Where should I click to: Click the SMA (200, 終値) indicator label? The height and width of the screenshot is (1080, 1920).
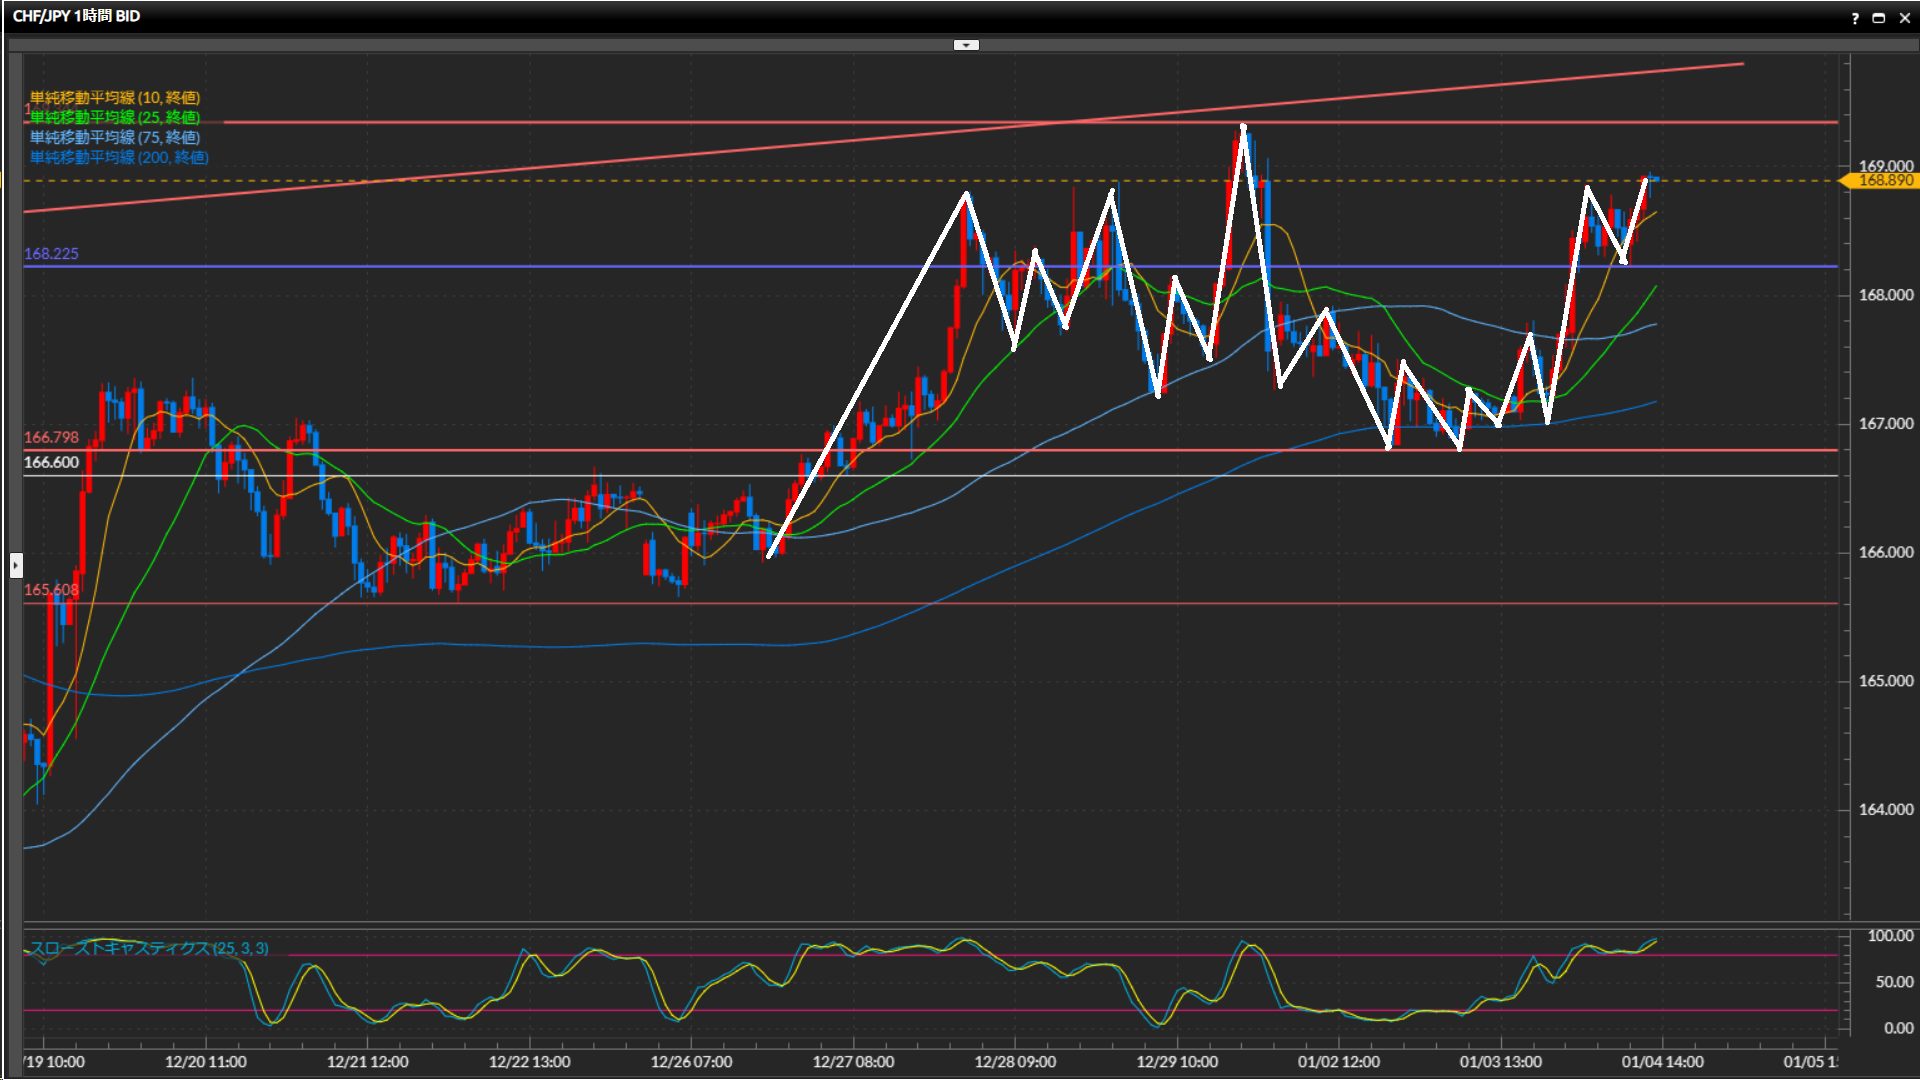pyautogui.click(x=119, y=157)
